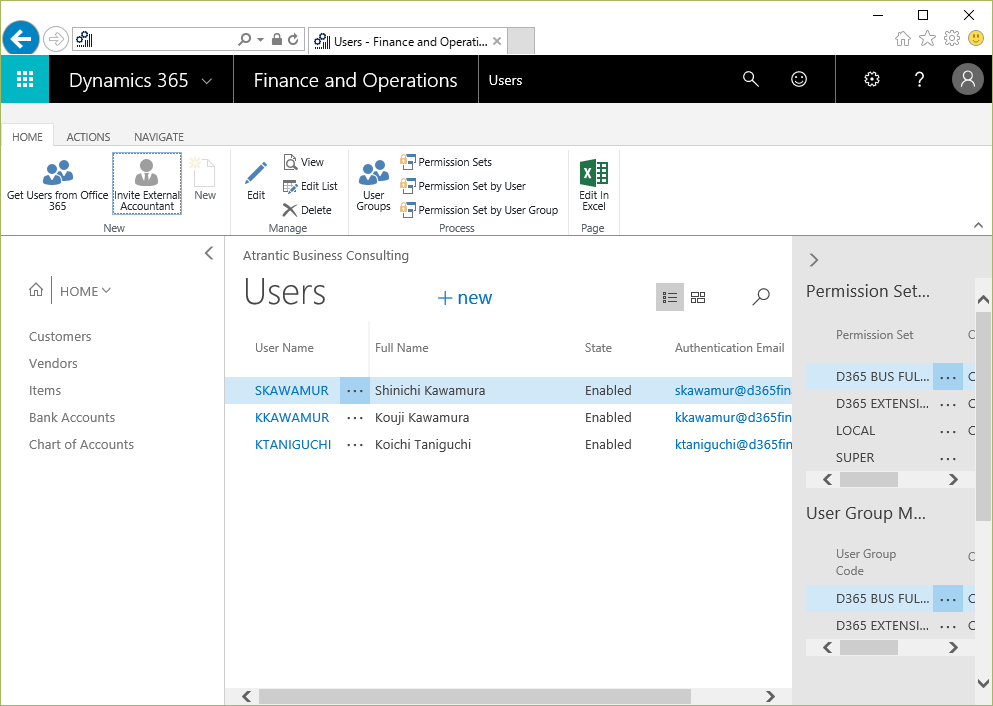Open row menu for KKAWAMUR
Viewport: 993px width, 706px height.
pyautogui.click(x=355, y=418)
